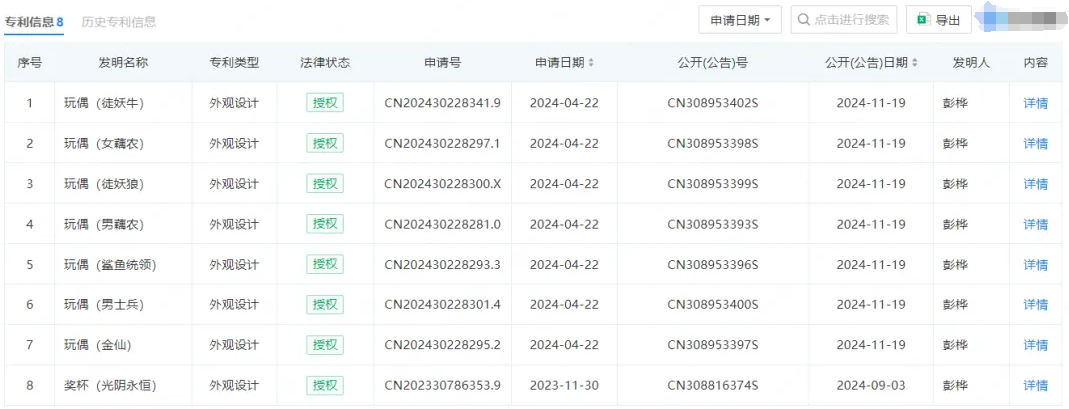The height and width of the screenshot is (409, 1069).
Task: Click the 授权 tag in the 玩偶（鲨鱼统领）row
Action: [325, 264]
